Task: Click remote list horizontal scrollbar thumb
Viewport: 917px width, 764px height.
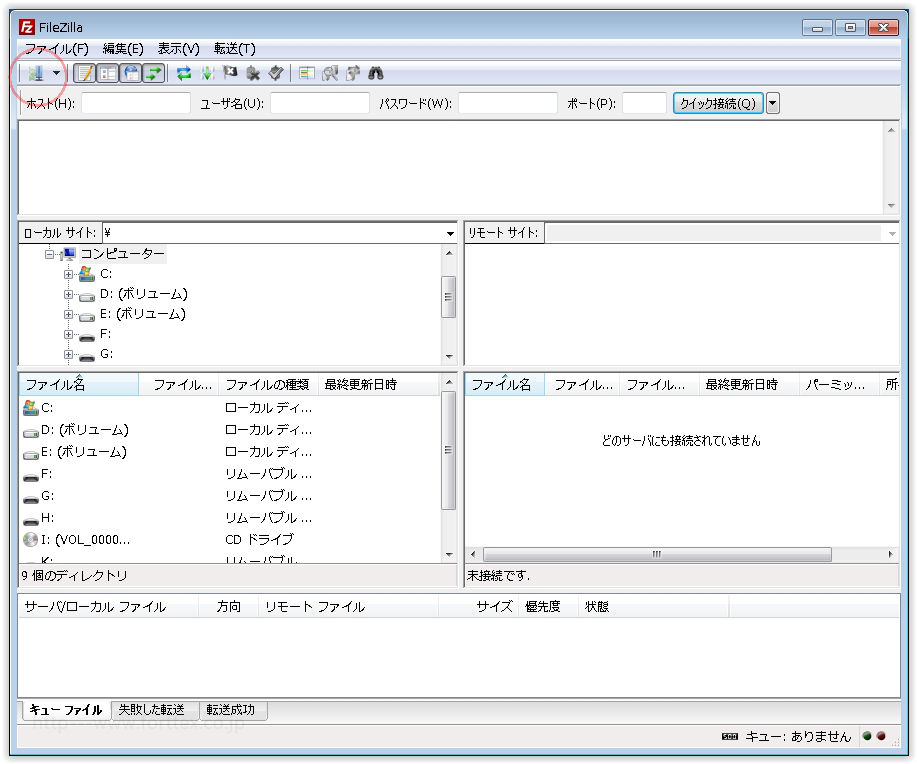Action: (x=657, y=554)
